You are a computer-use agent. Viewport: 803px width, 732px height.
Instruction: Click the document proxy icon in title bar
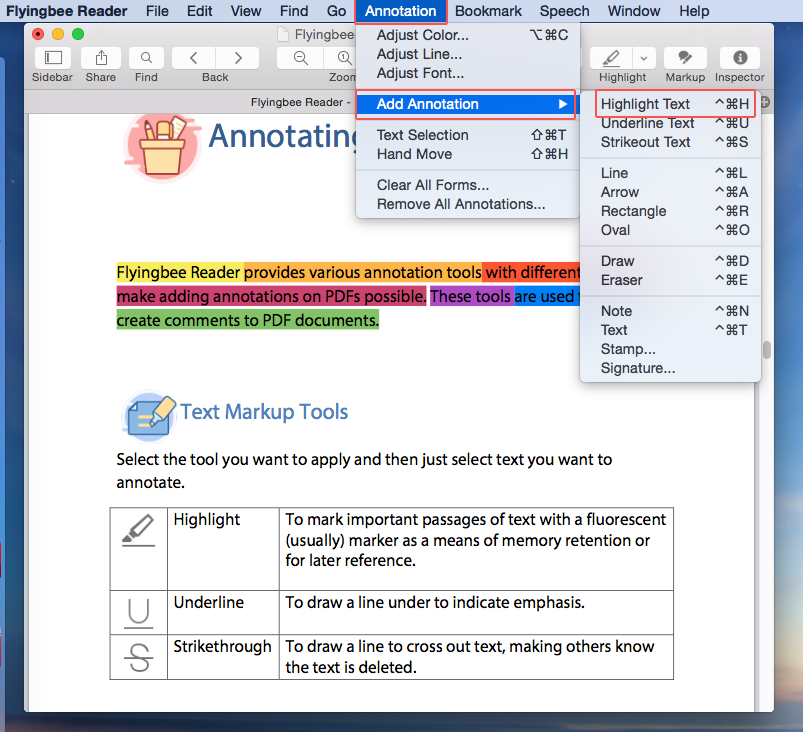pos(283,34)
